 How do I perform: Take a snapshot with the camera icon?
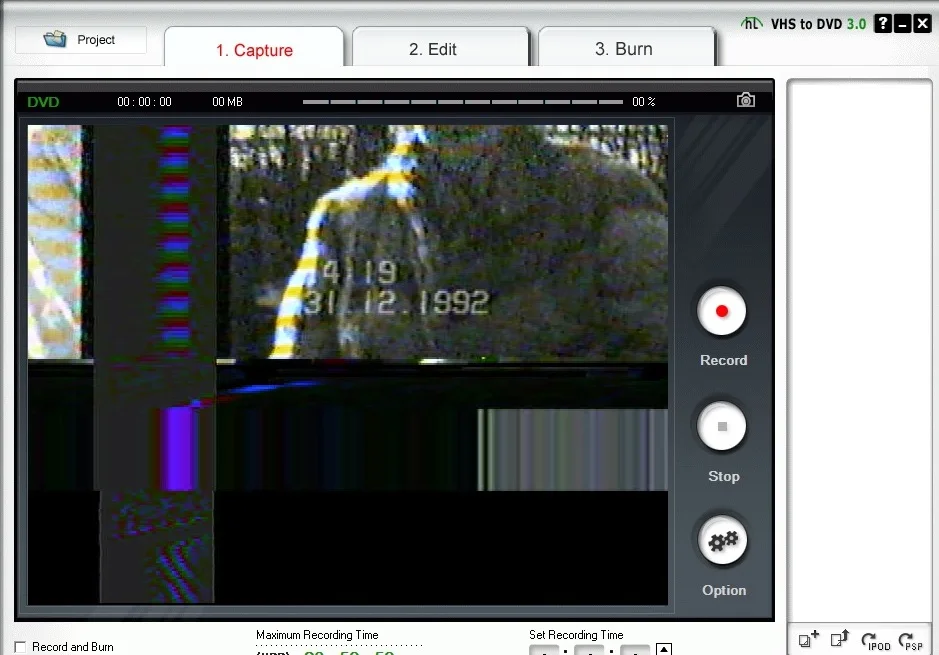tap(746, 100)
